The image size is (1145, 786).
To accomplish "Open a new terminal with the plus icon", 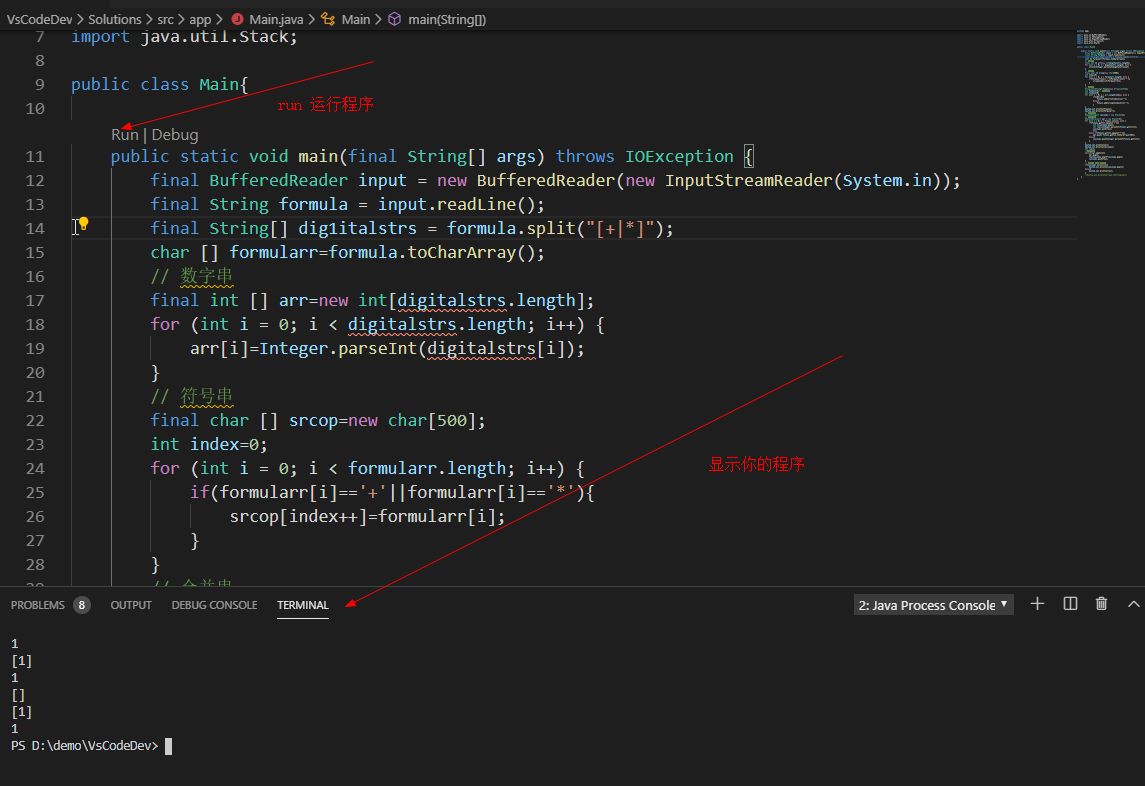I will [1037, 603].
